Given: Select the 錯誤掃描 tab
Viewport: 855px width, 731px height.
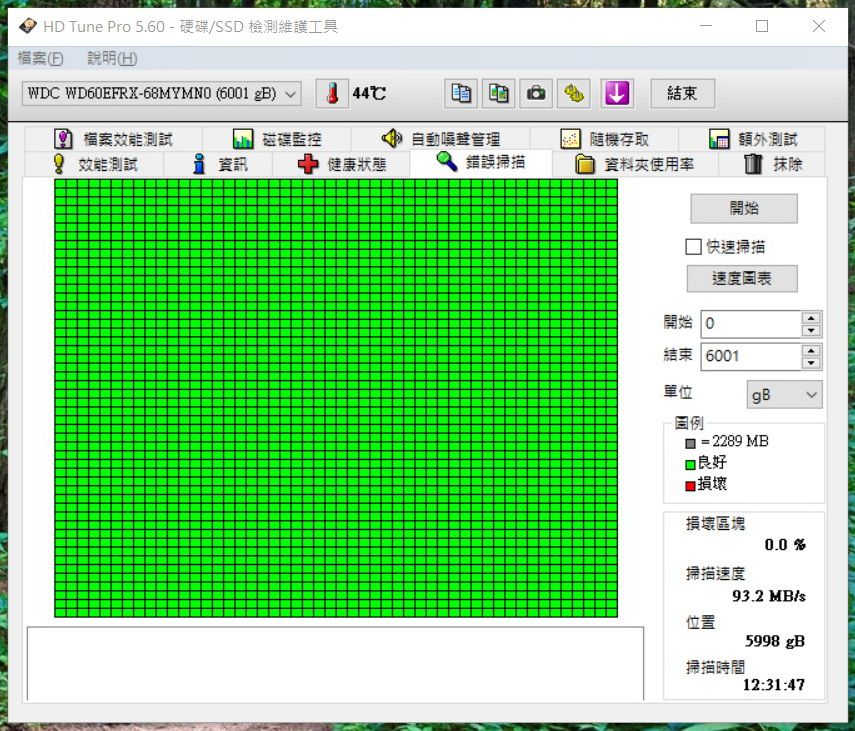Looking at the screenshot, I should click(x=481, y=162).
